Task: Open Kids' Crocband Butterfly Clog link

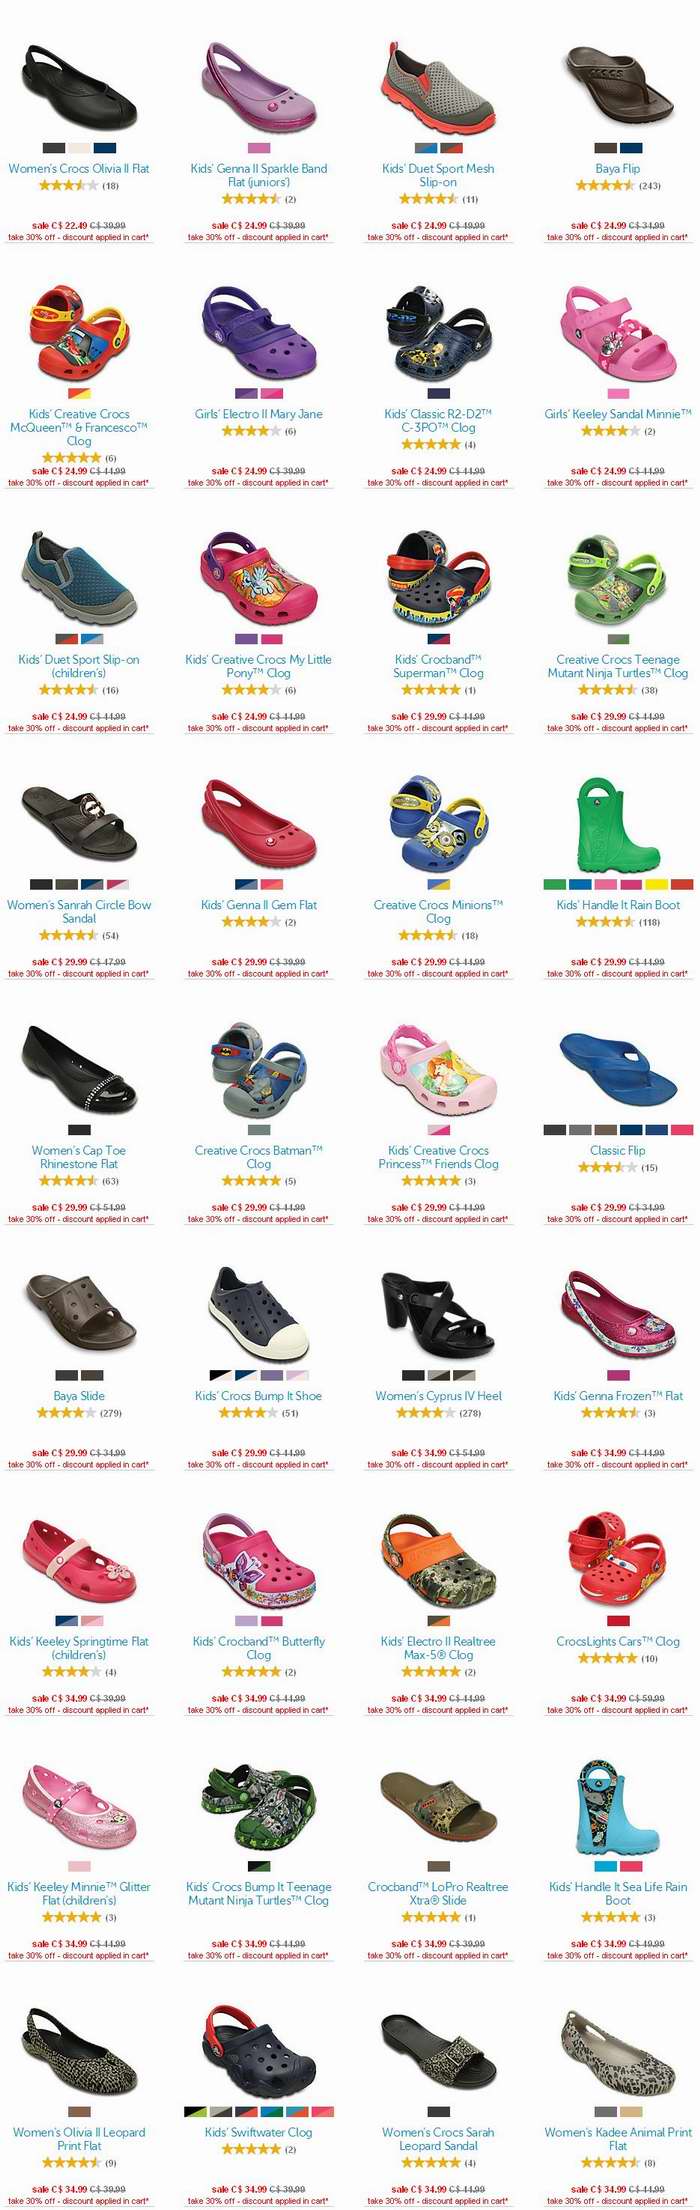Action: [259, 1648]
